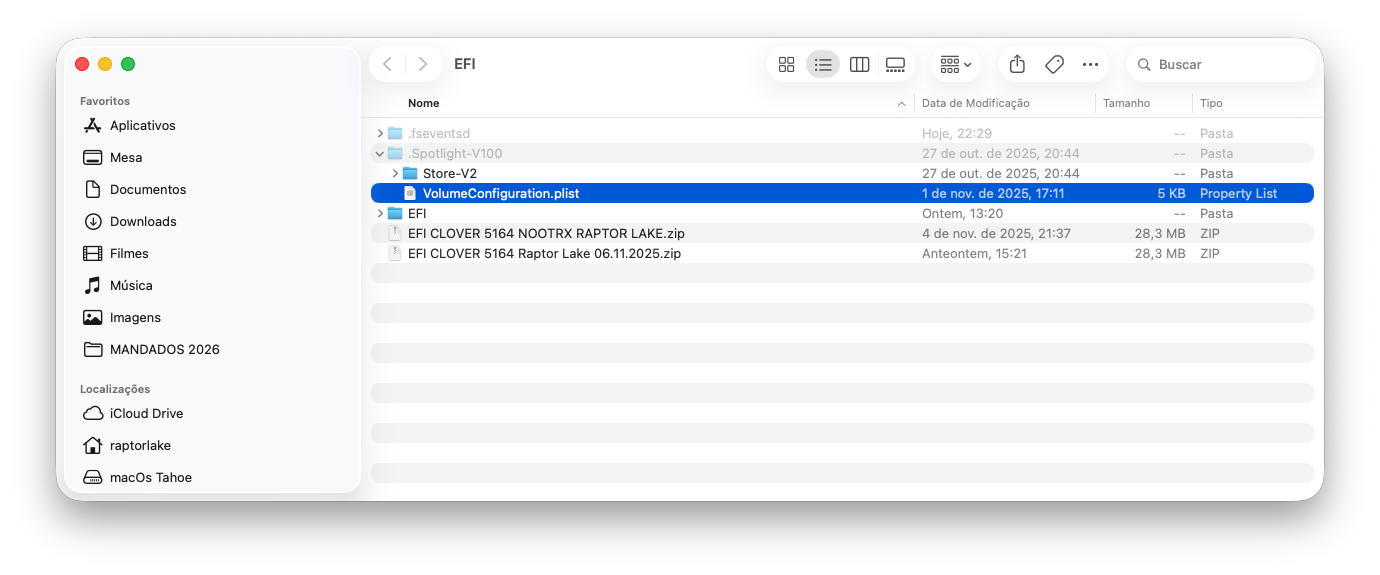Sort by Data de Modificação column
This screenshot has width=1380, height=575.
(975, 103)
